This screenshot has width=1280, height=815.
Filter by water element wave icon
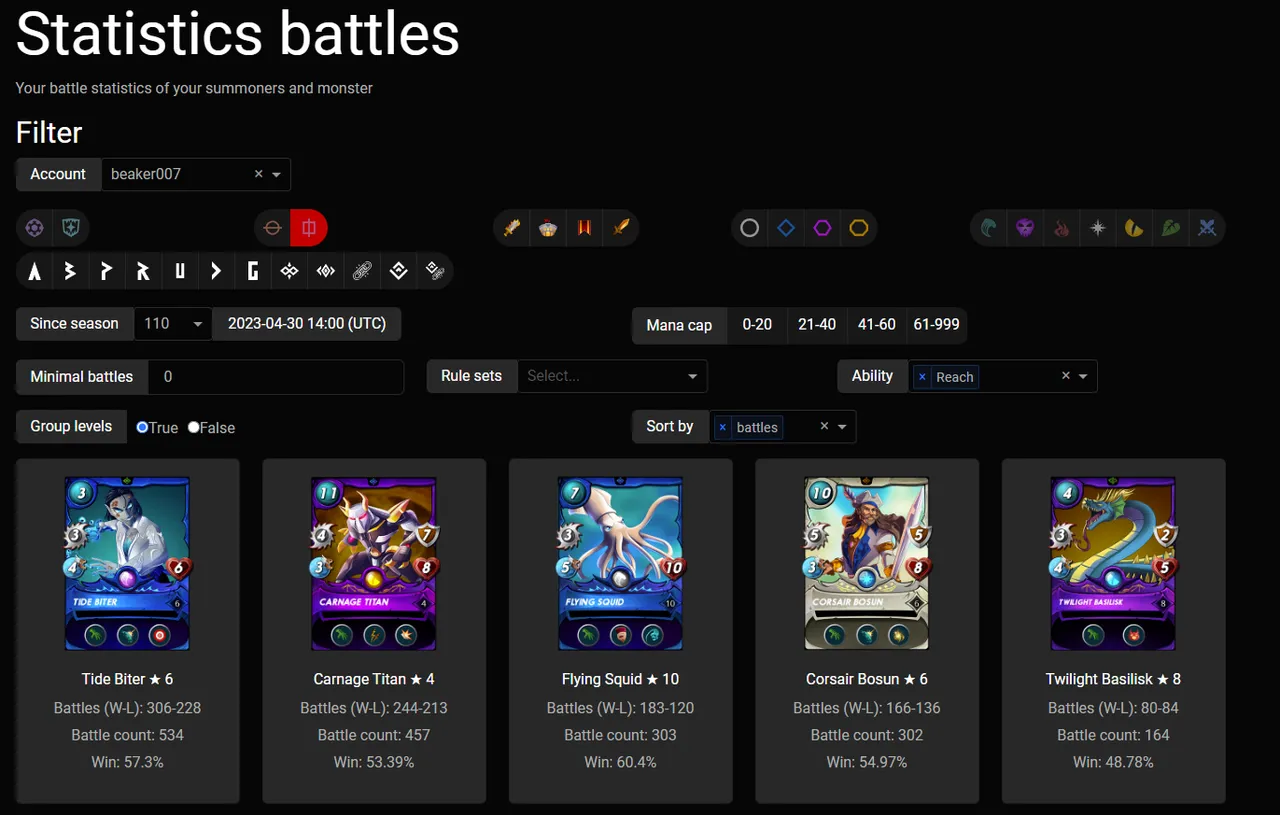[x=989, y=228]
